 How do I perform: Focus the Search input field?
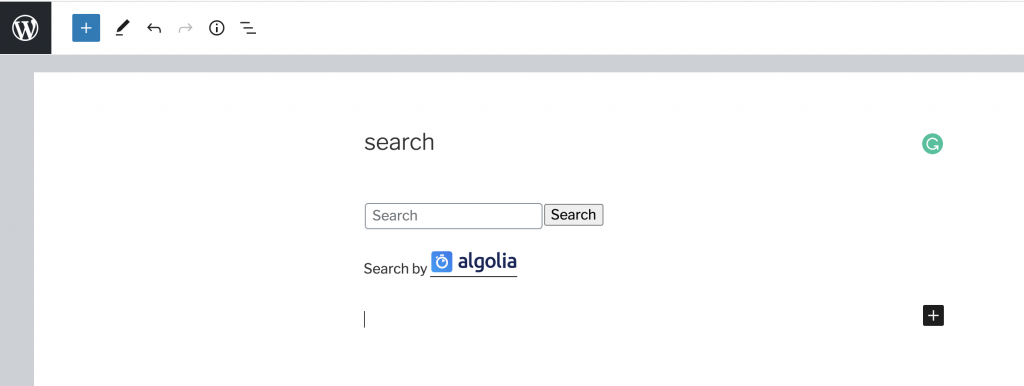453,216
